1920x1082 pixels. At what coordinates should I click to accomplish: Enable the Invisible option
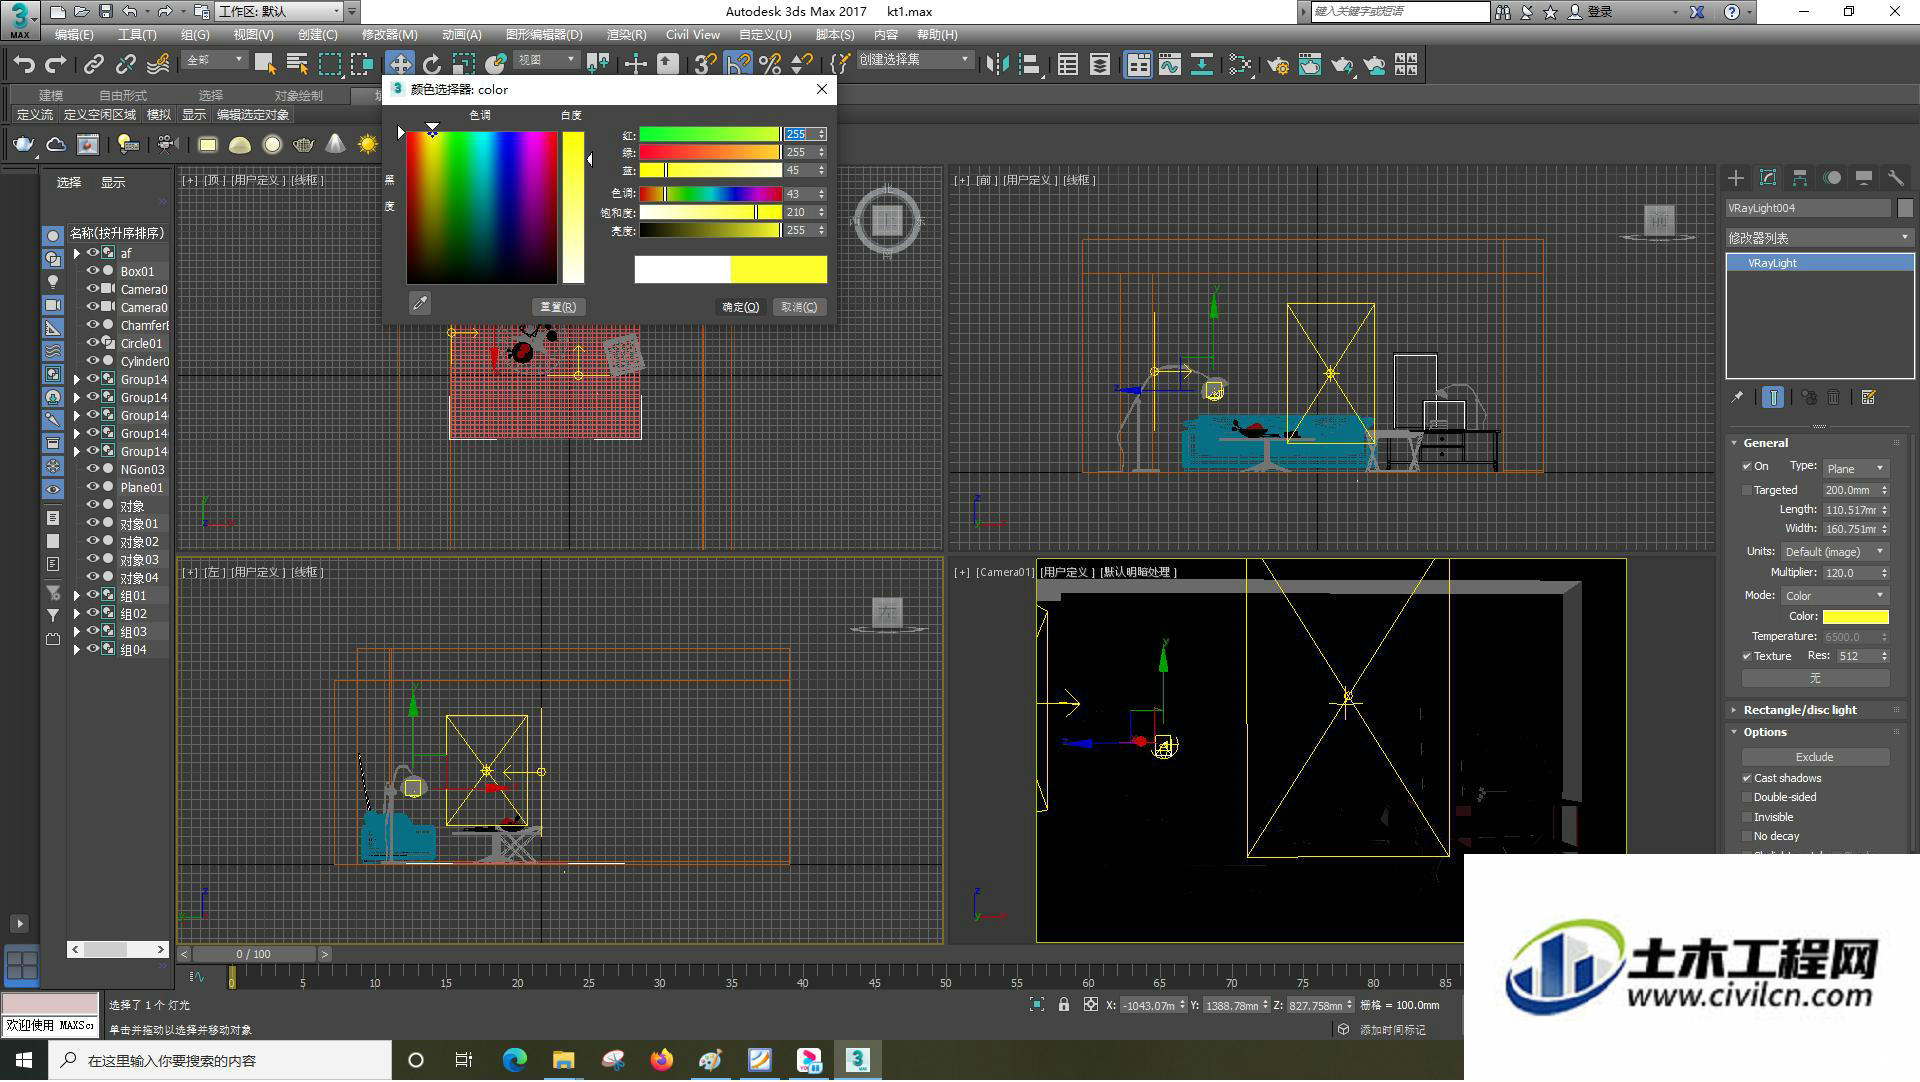point(1747,818)
